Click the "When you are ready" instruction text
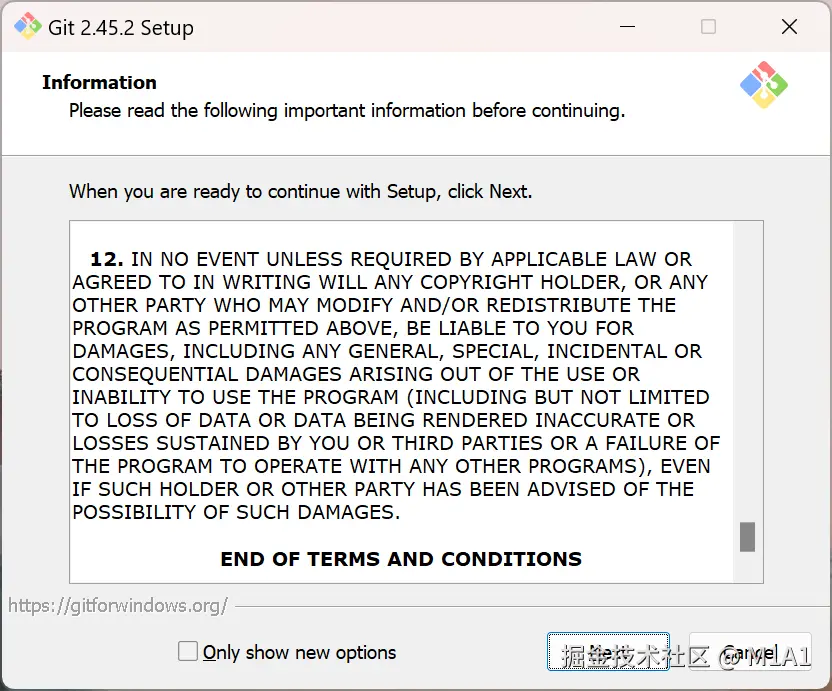Viewport: 832px width, 691px height. click(x=300, y=191)
